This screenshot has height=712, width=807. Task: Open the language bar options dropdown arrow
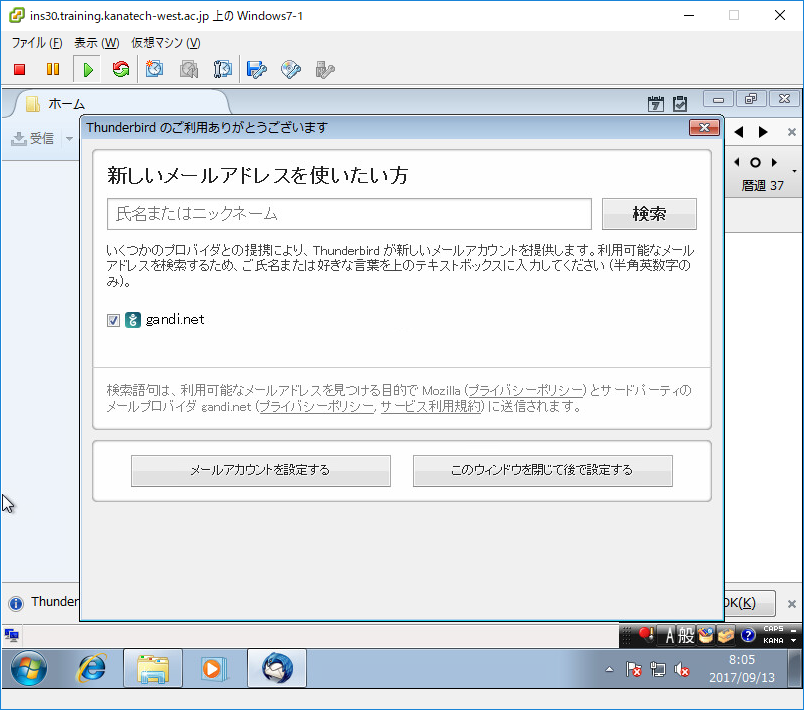(x=794, y=641)
